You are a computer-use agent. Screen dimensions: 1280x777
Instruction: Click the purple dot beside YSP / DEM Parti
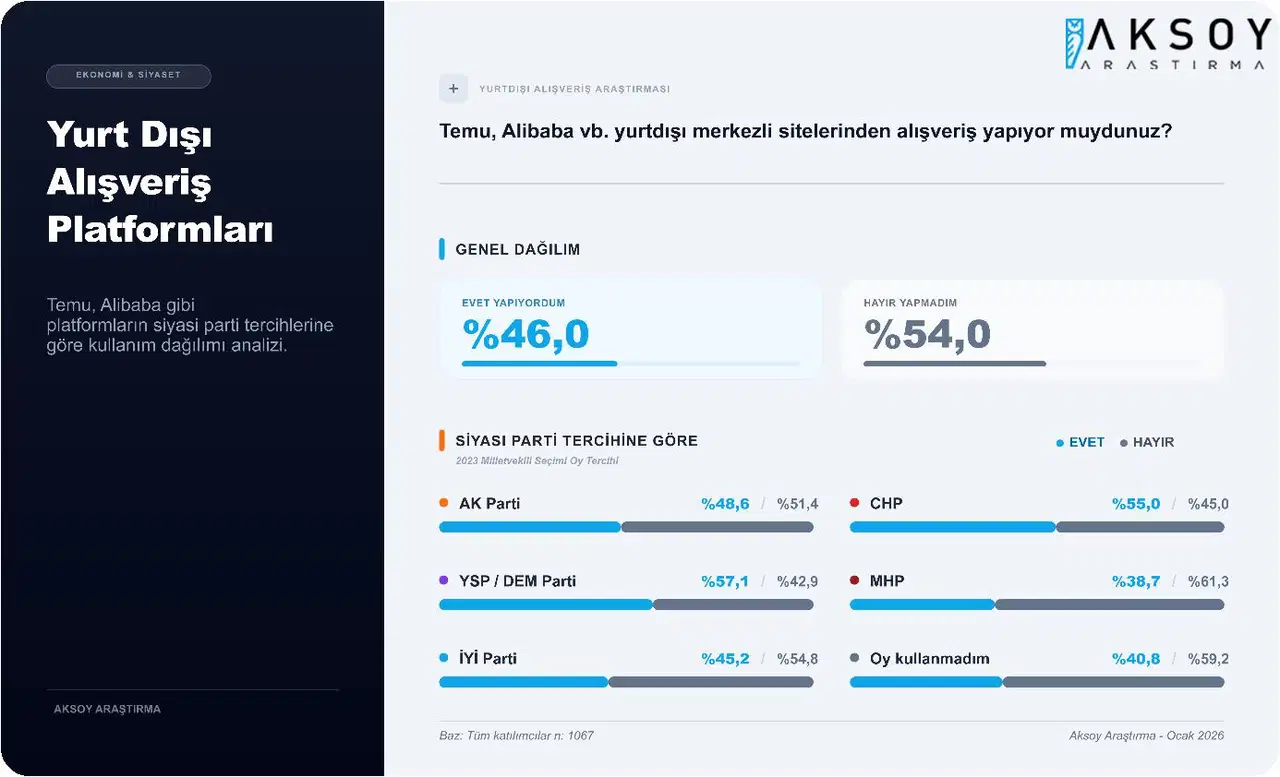[444, 581]
